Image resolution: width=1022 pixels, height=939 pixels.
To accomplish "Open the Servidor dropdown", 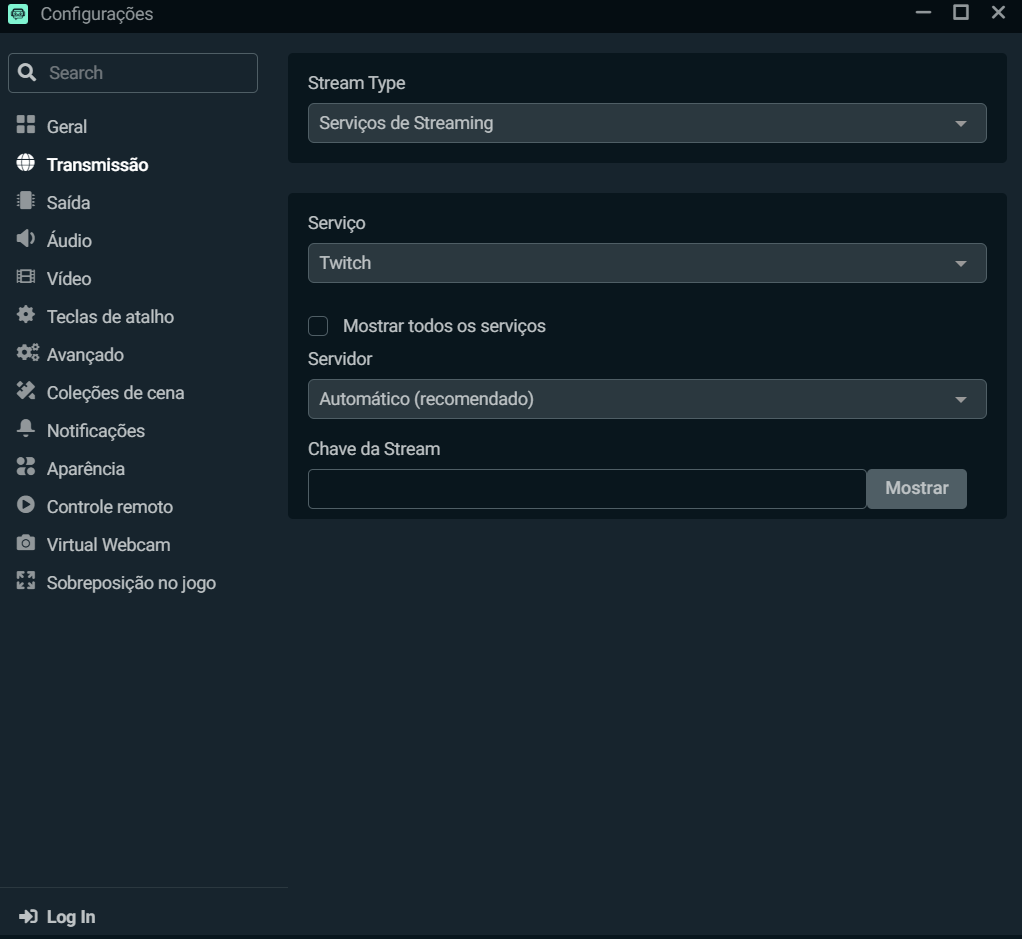I will 647,399.
